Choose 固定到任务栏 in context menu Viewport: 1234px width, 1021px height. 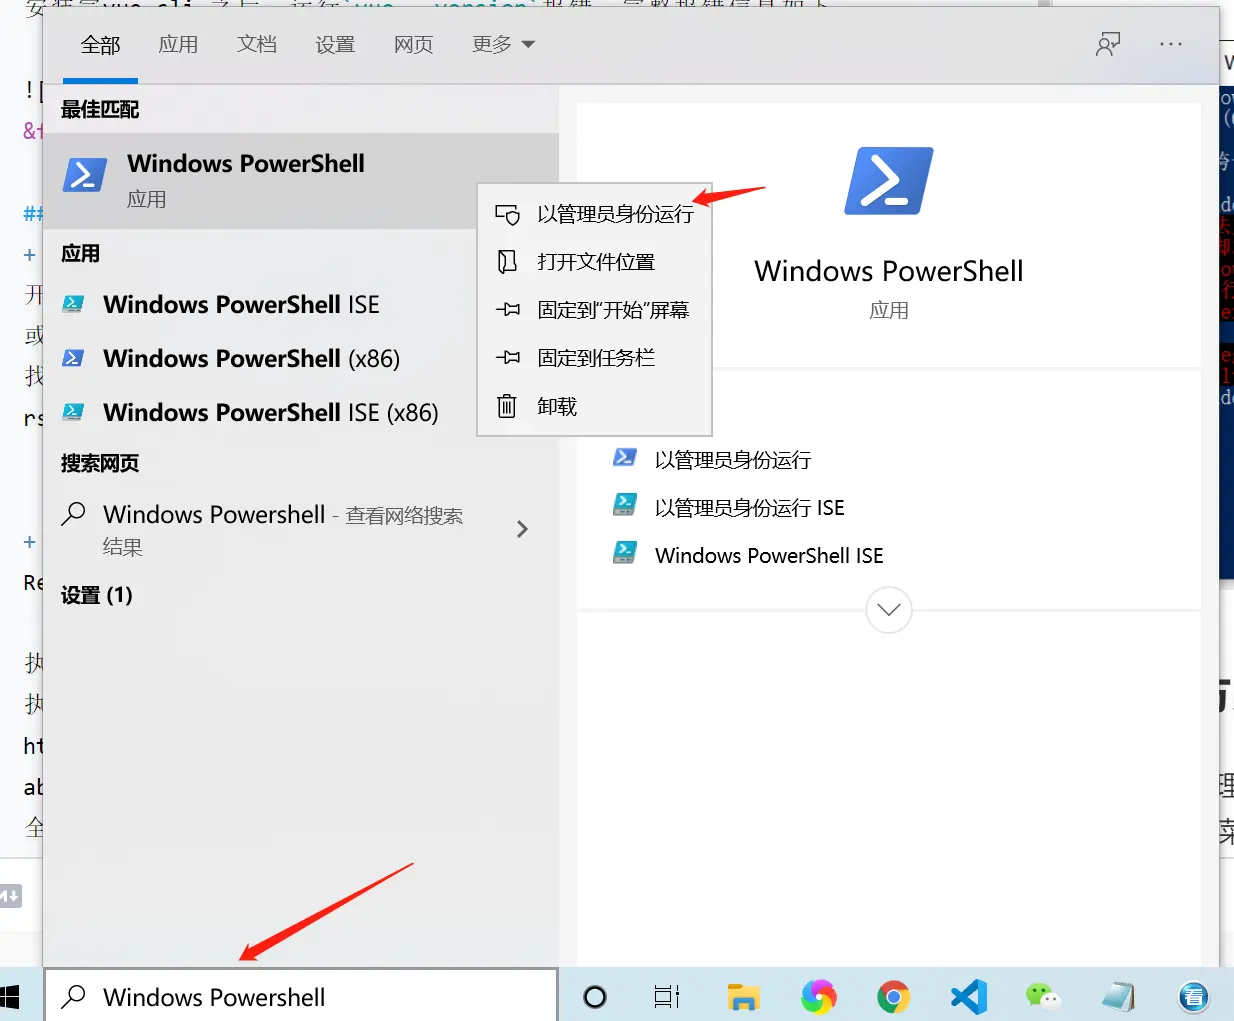point(595,358)
